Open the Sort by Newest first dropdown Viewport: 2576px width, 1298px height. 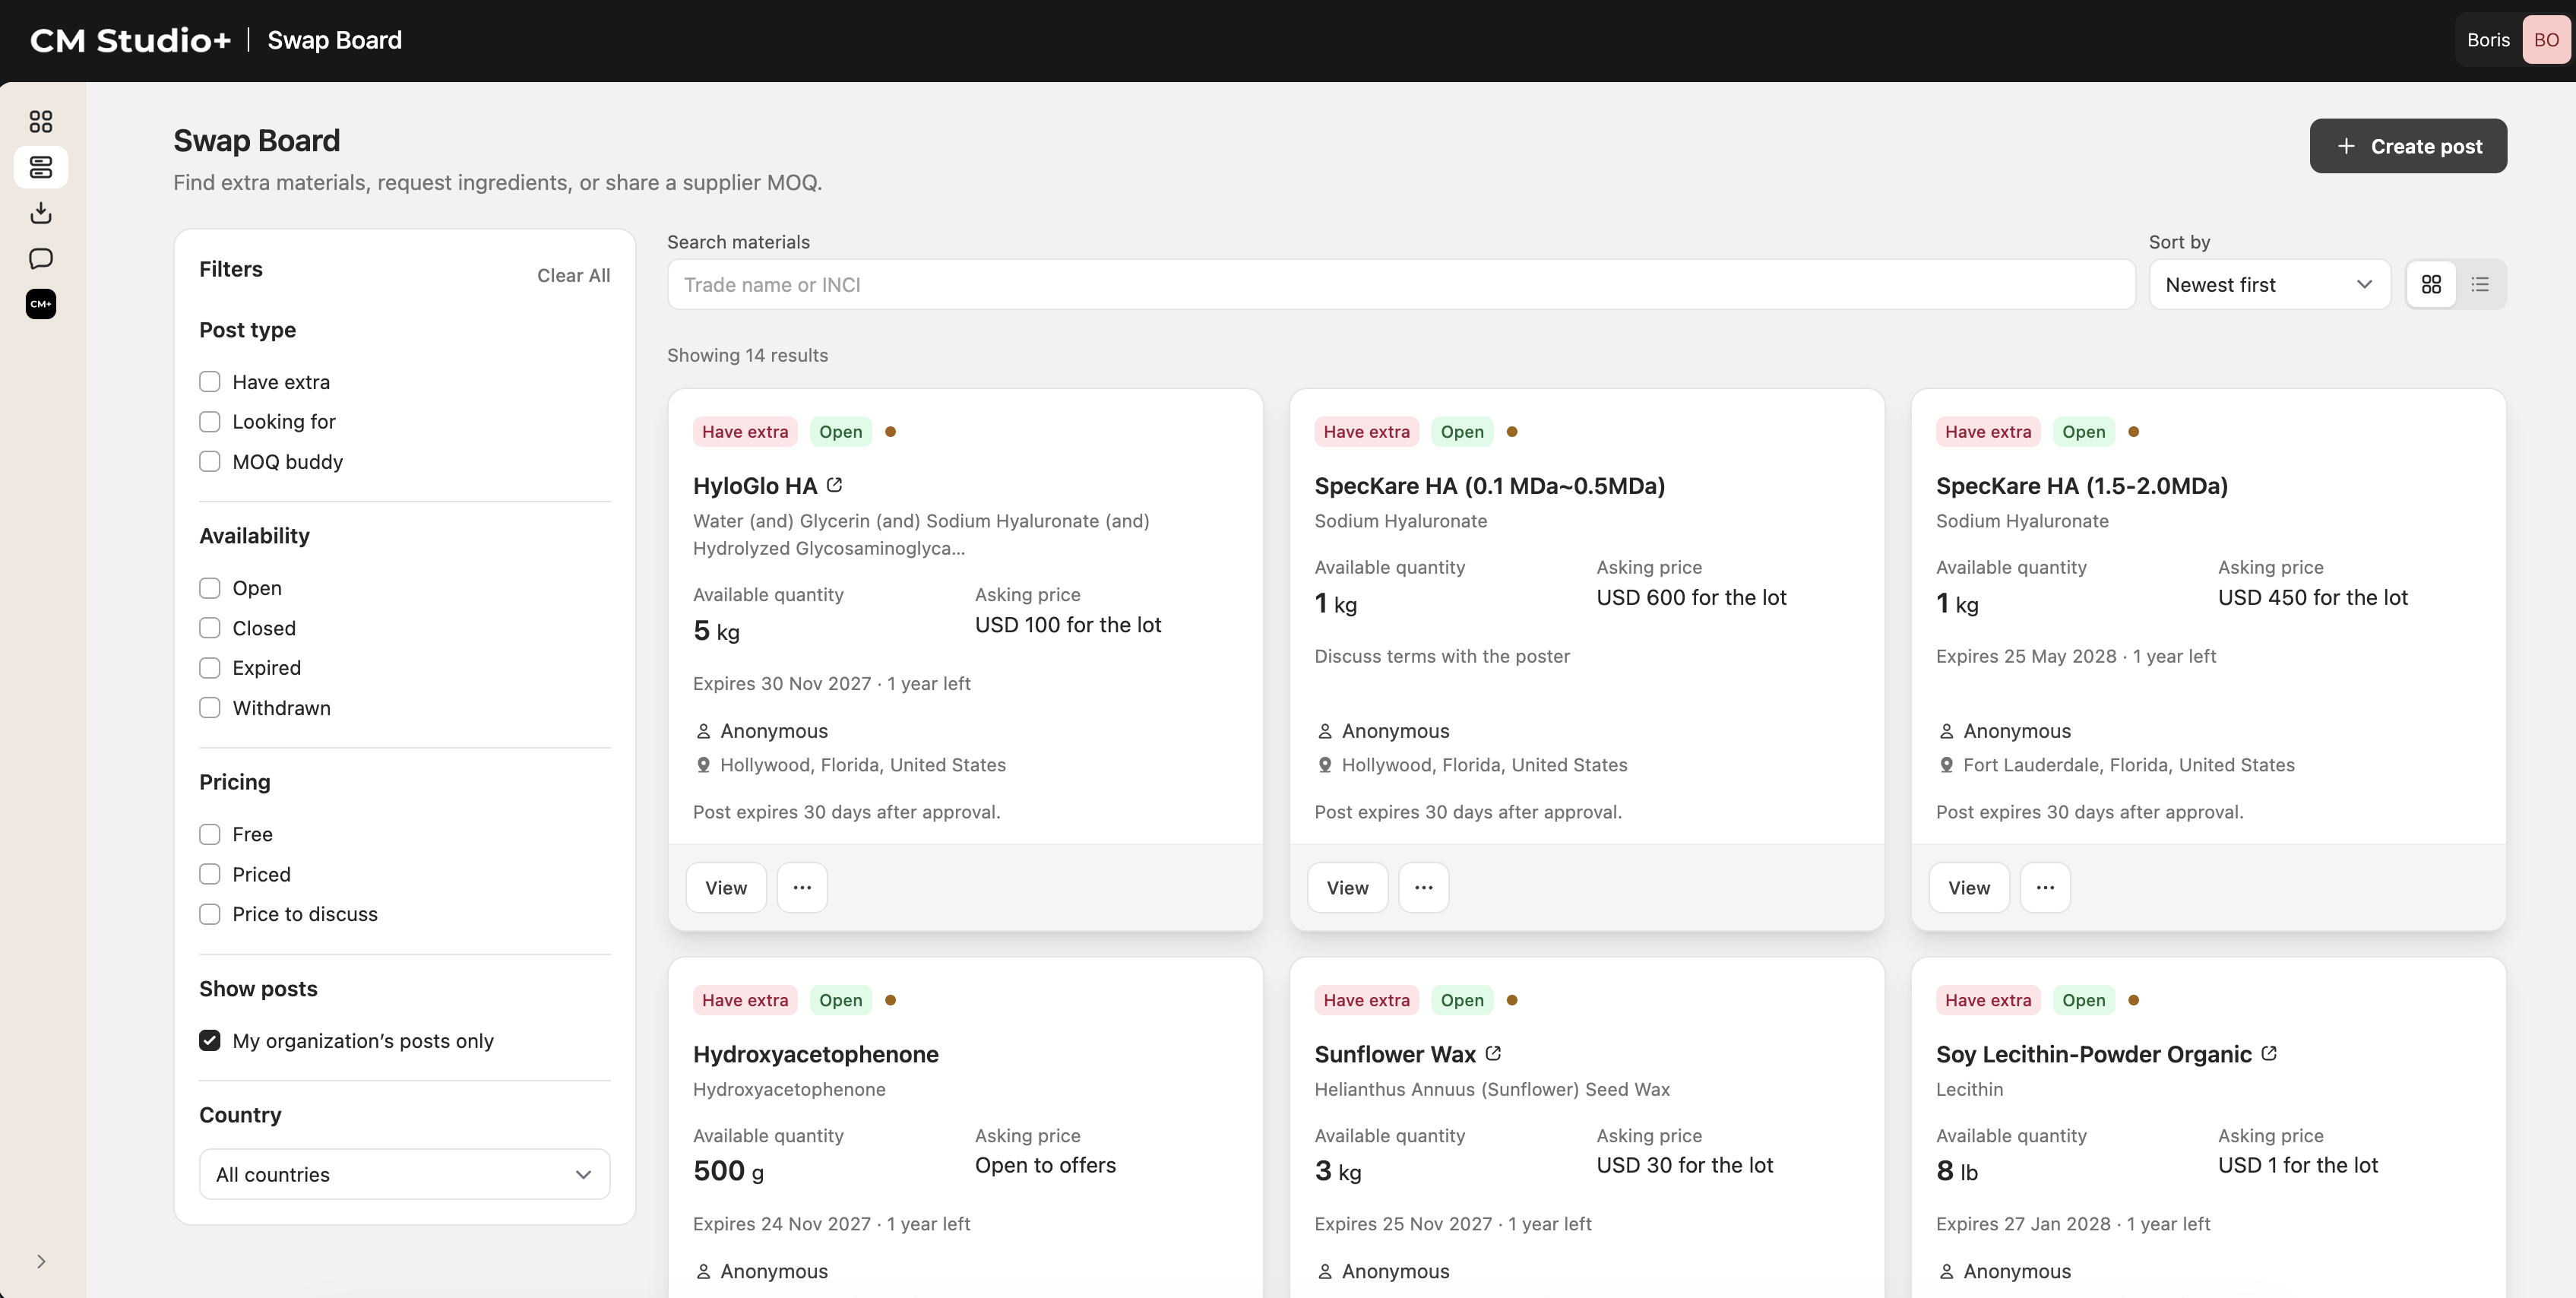pos(2269,285)
